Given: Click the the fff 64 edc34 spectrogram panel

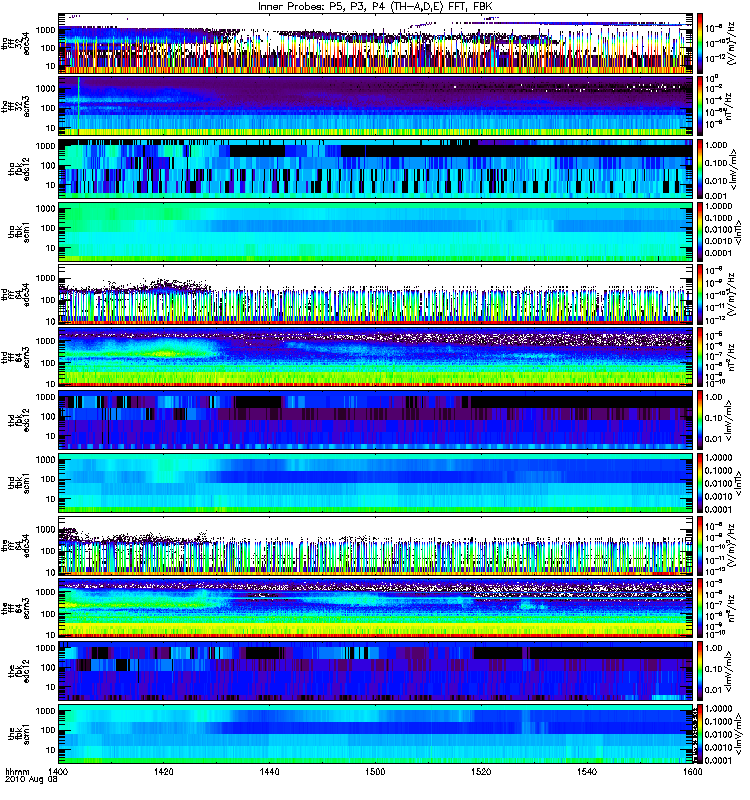Looking at the screenshot, I should pos(376,545).
